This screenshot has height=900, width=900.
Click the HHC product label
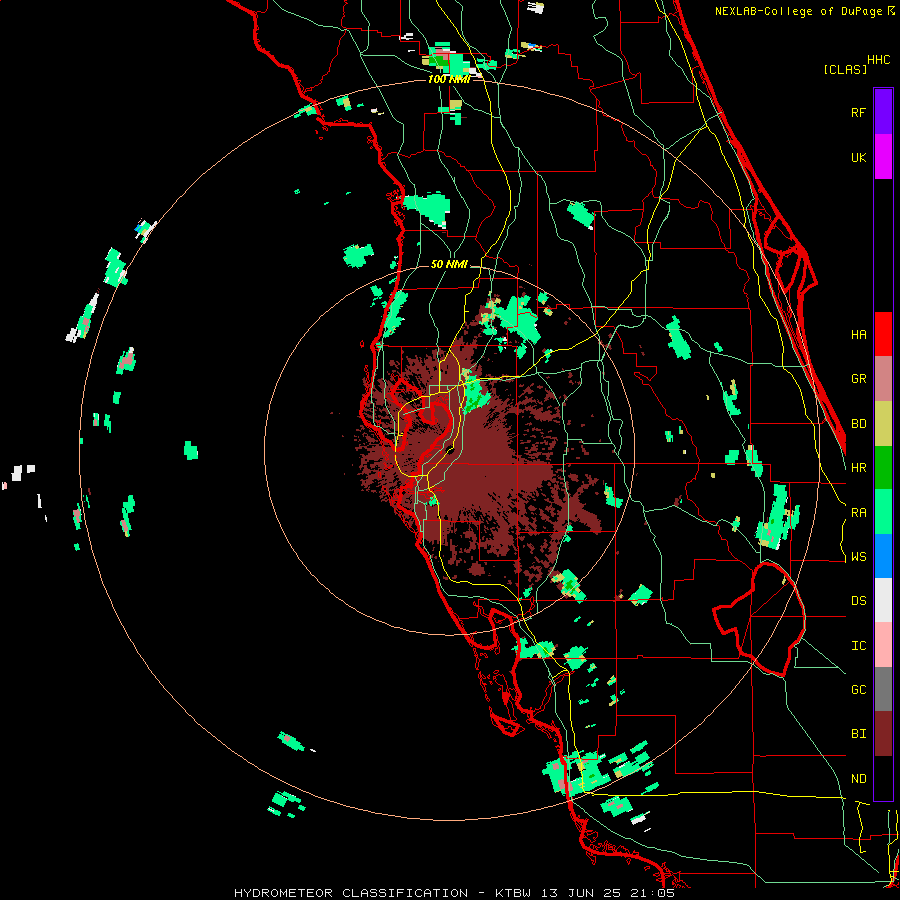[879, 60]
